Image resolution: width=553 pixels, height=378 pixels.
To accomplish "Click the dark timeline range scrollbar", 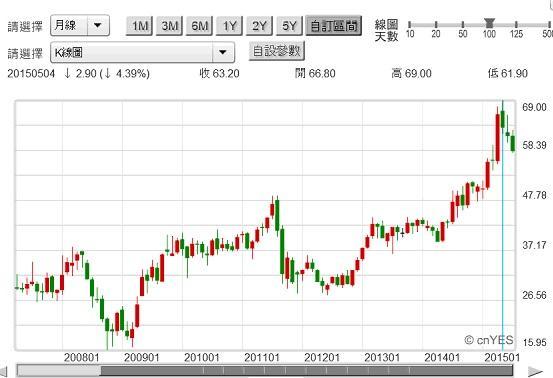I will tap(306, 371).
